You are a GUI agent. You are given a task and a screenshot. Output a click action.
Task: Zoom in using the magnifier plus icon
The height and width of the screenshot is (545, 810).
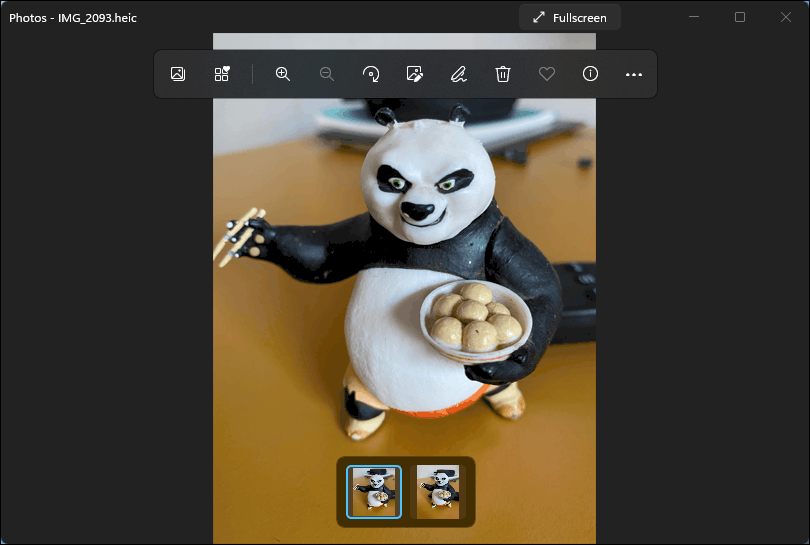pyautogui.click(x=283, y=74)
